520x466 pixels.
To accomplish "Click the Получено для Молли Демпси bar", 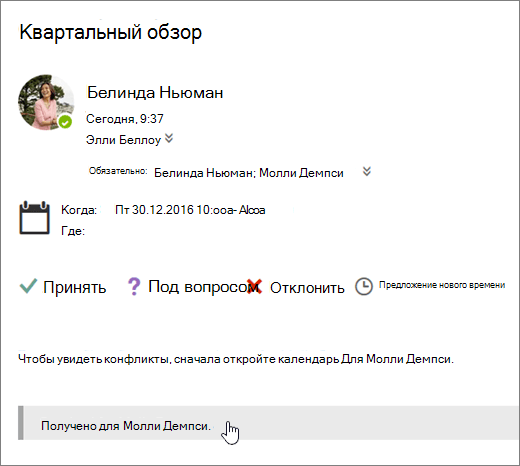I will (268, 423).
